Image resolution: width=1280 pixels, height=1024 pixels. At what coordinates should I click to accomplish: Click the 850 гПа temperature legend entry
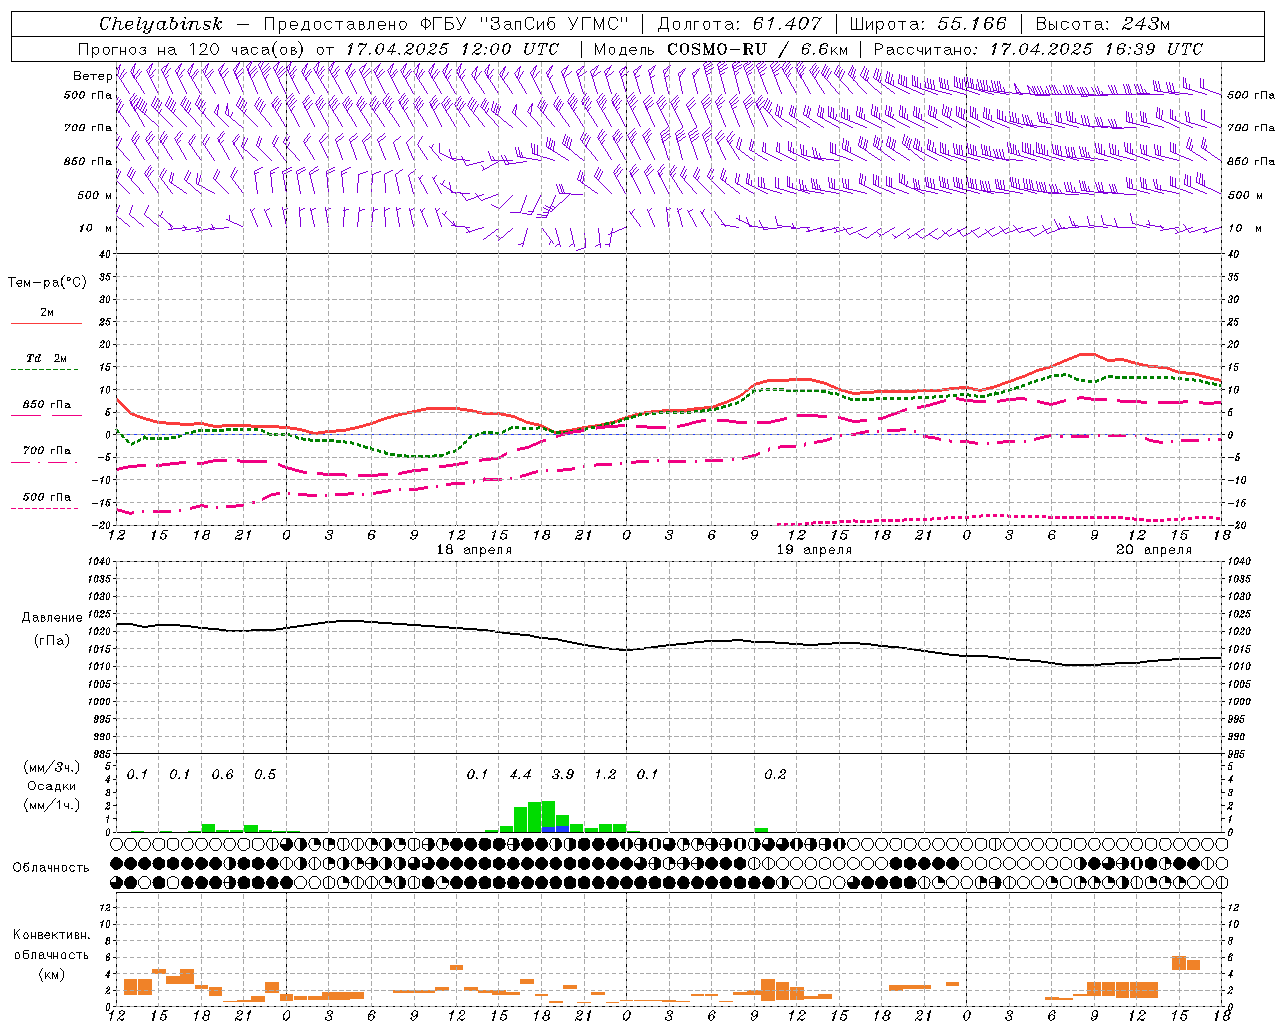(x=47, y=405)
